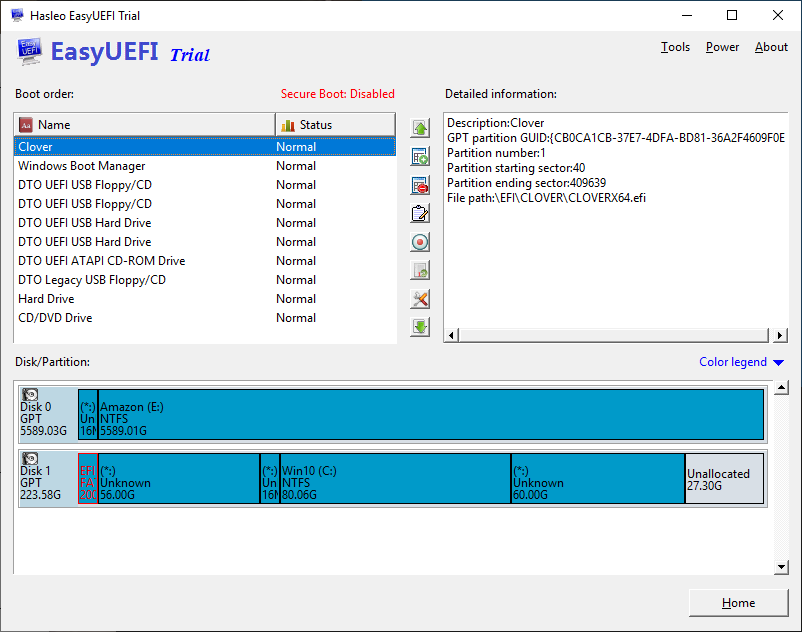Viewport: 802px width, 632px height.
Task: Click the one-time boot red circle icon
Action: pyautogui.click(x=420, y=242)
